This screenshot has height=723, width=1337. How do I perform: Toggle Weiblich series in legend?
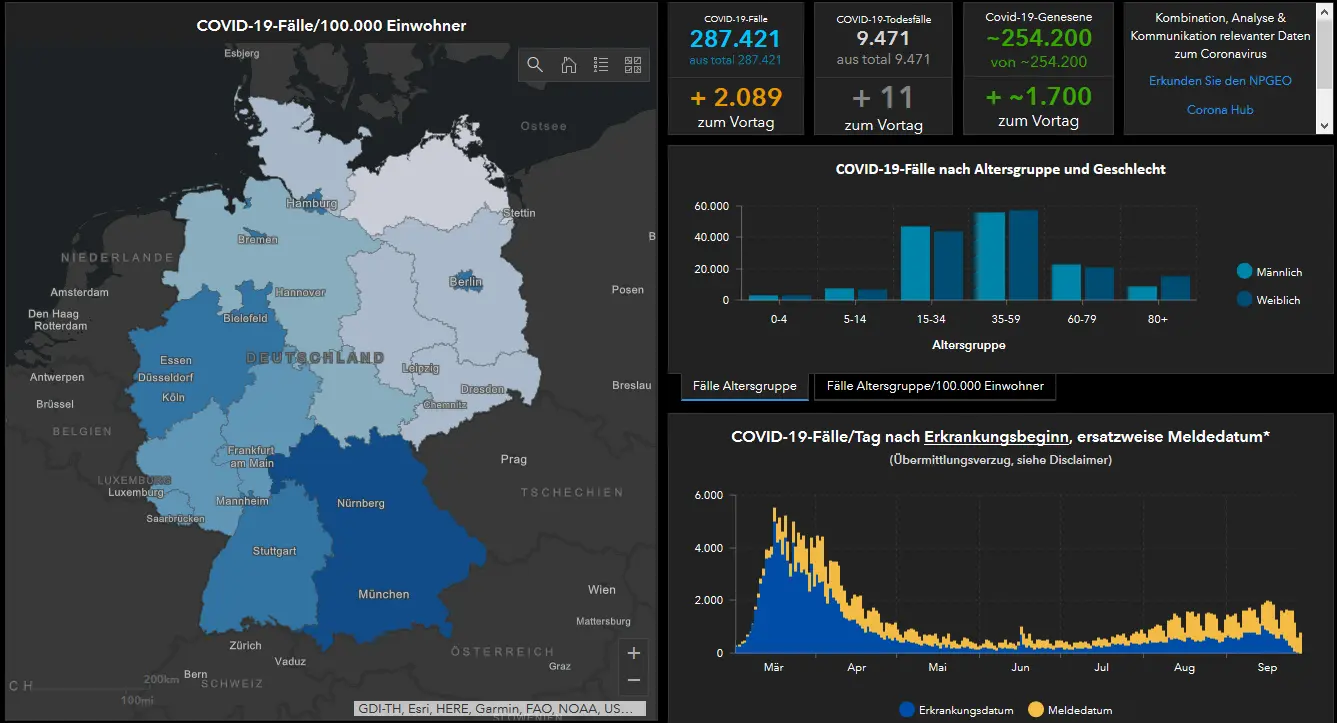tap(1268, 300)
